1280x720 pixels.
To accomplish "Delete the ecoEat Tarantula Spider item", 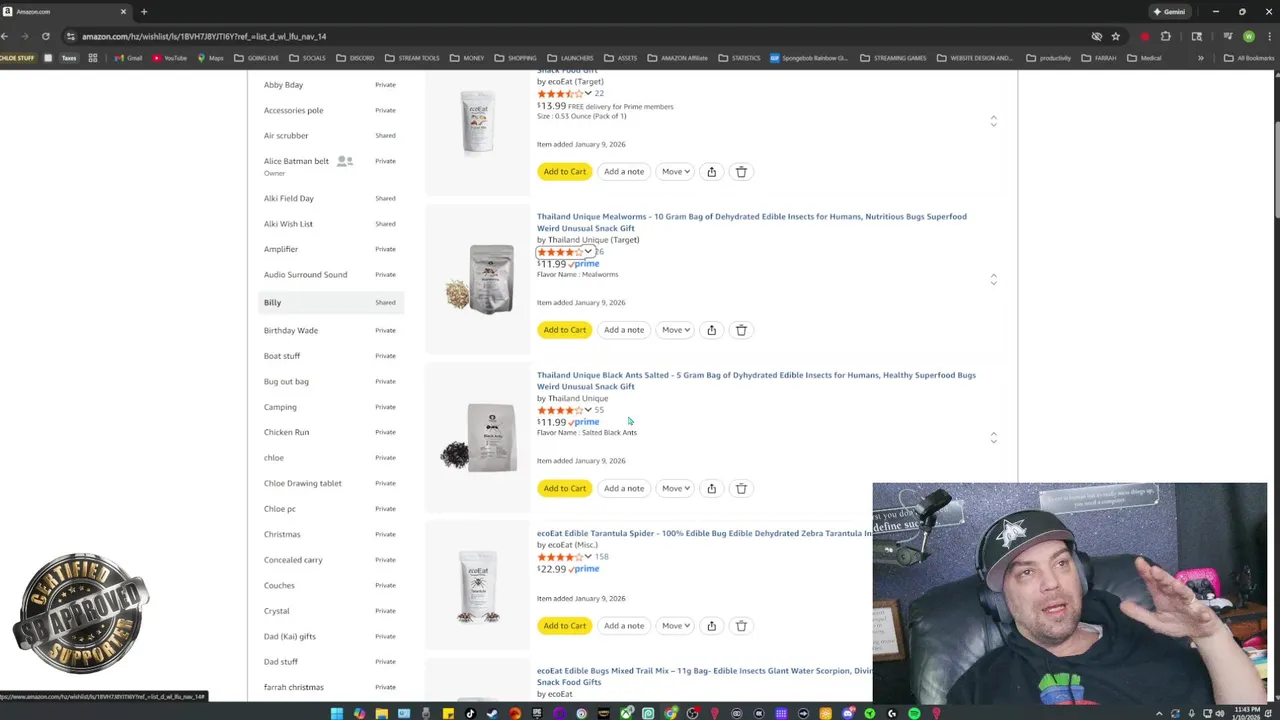I will 741,626.
